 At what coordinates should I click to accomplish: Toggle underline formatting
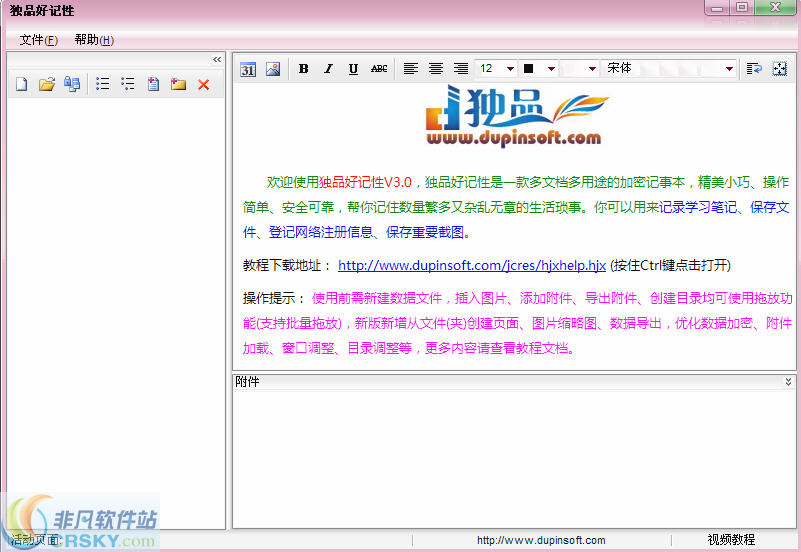pyautogui.click(x=353, y=68)
